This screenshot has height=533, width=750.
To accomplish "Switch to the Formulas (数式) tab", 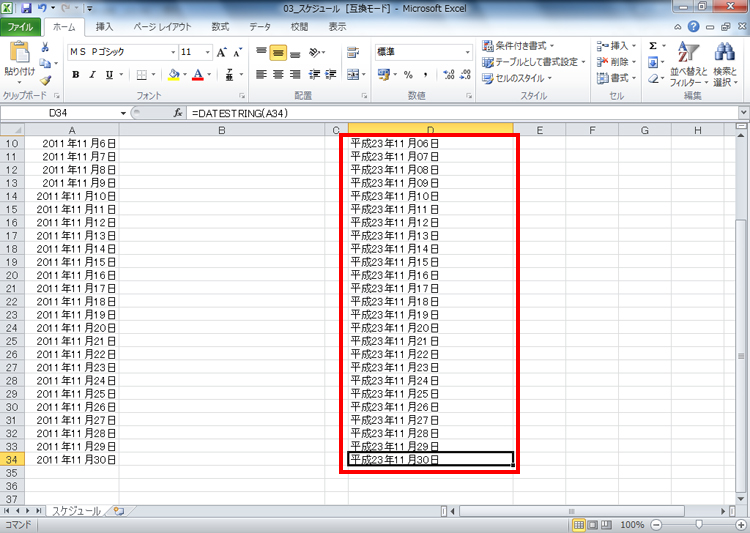I will [220, 27].
